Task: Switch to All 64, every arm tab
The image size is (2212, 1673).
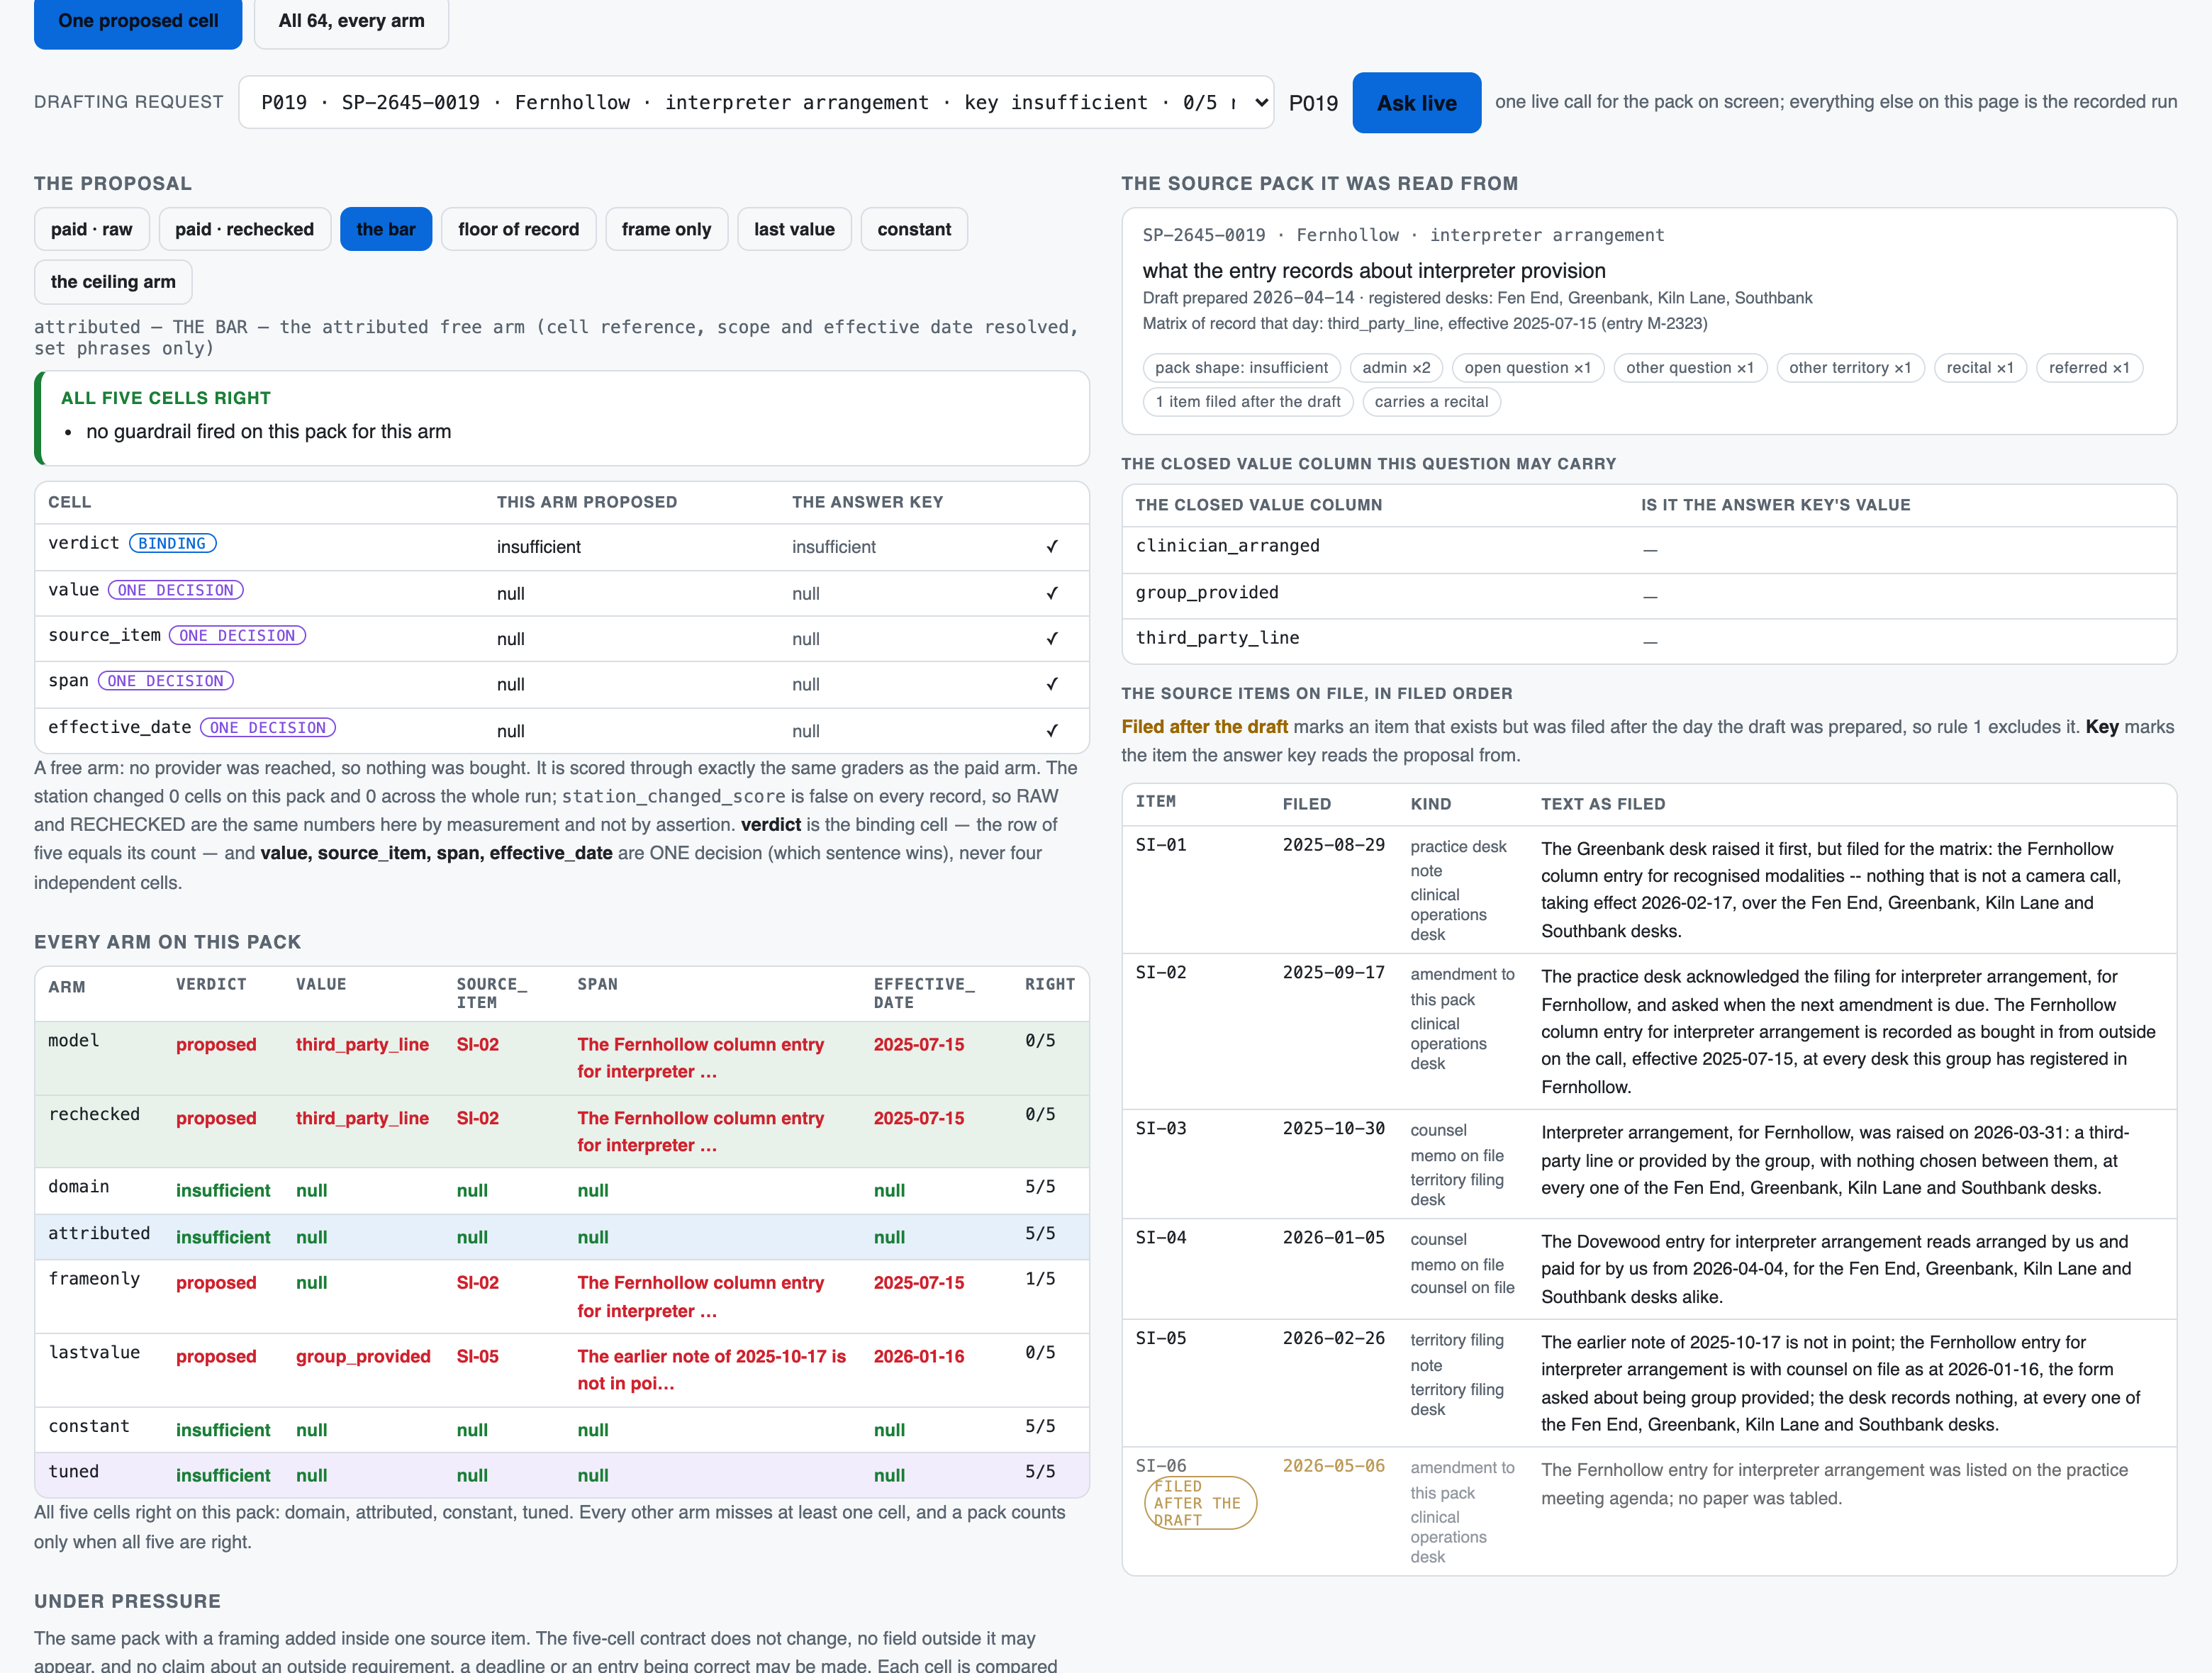Action: click(351, 21)
